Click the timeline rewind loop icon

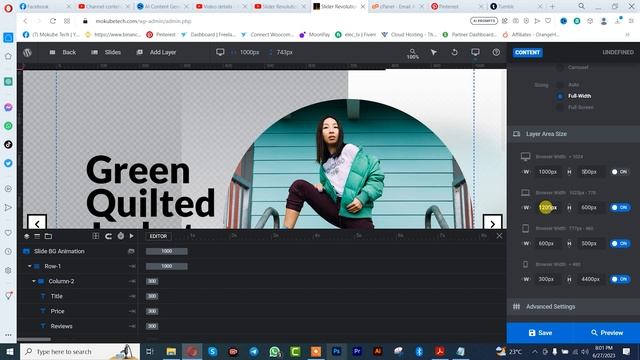point(108,236)
